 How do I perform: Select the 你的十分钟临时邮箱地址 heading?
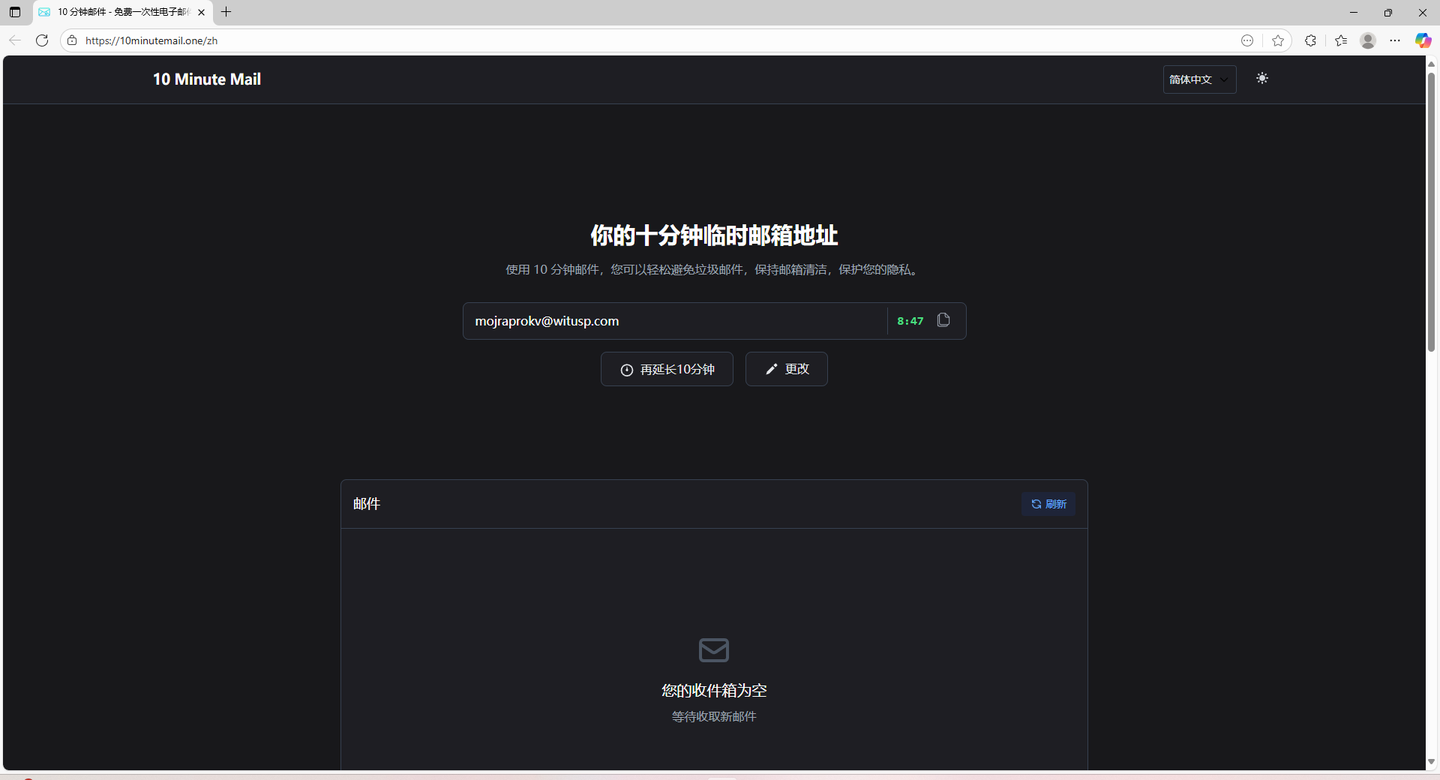(714, 236)
